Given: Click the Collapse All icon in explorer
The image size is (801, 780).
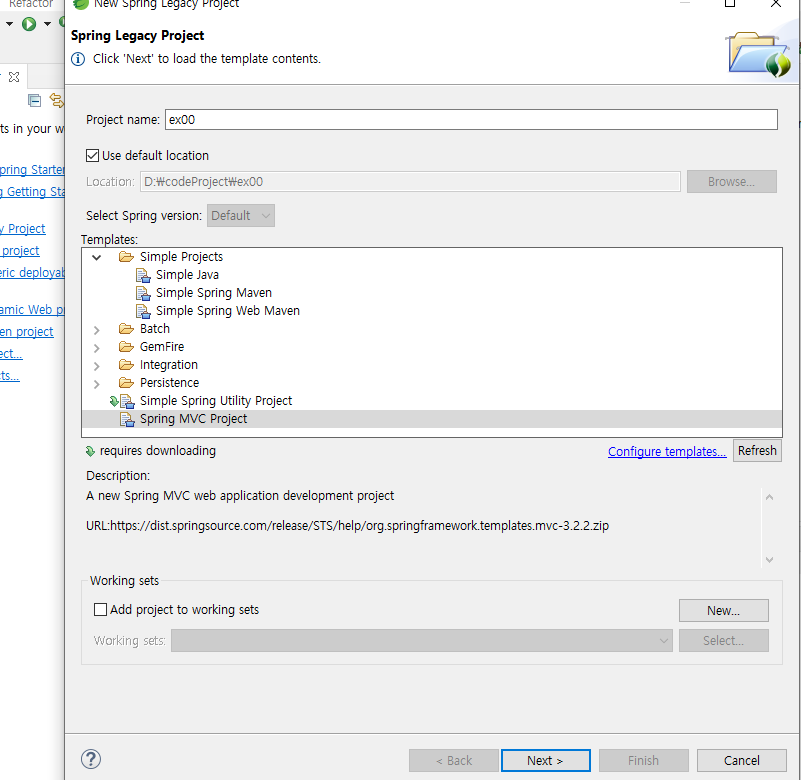Looking at the screenshot, I should pyautogui.click(x=34, y=101).
